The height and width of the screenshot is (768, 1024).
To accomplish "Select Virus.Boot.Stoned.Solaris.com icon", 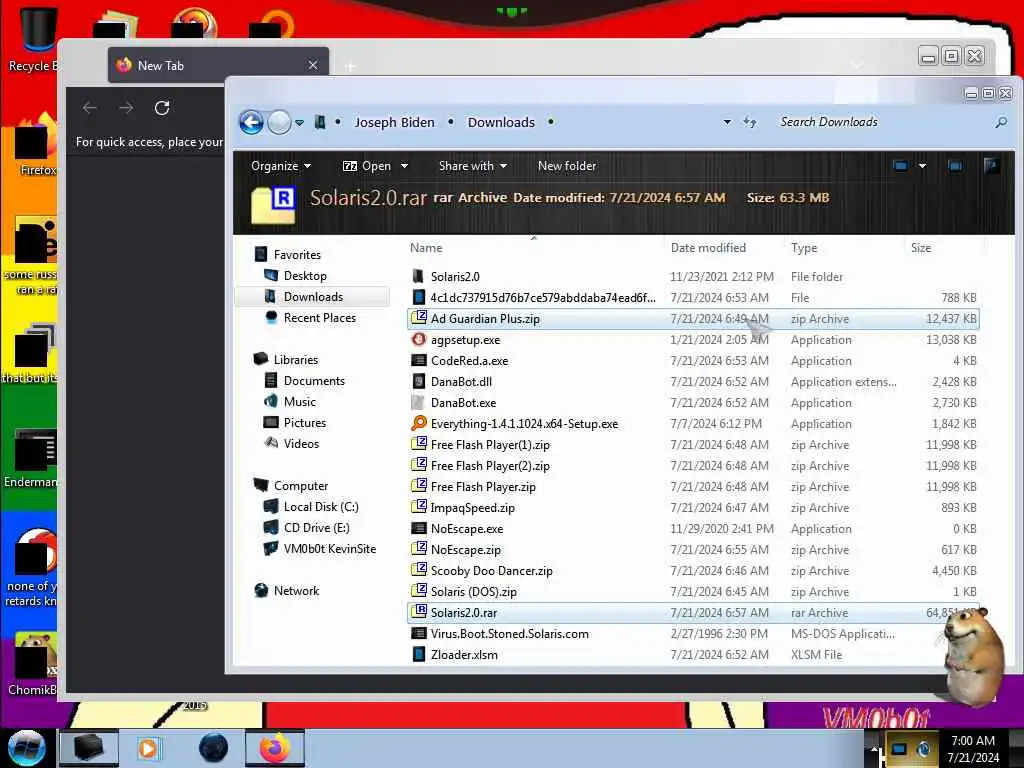I will (x=419, y=633).
